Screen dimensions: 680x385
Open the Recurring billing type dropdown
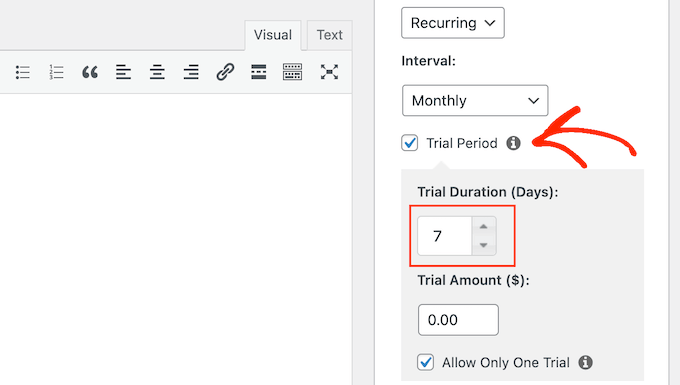pos(453,23)
